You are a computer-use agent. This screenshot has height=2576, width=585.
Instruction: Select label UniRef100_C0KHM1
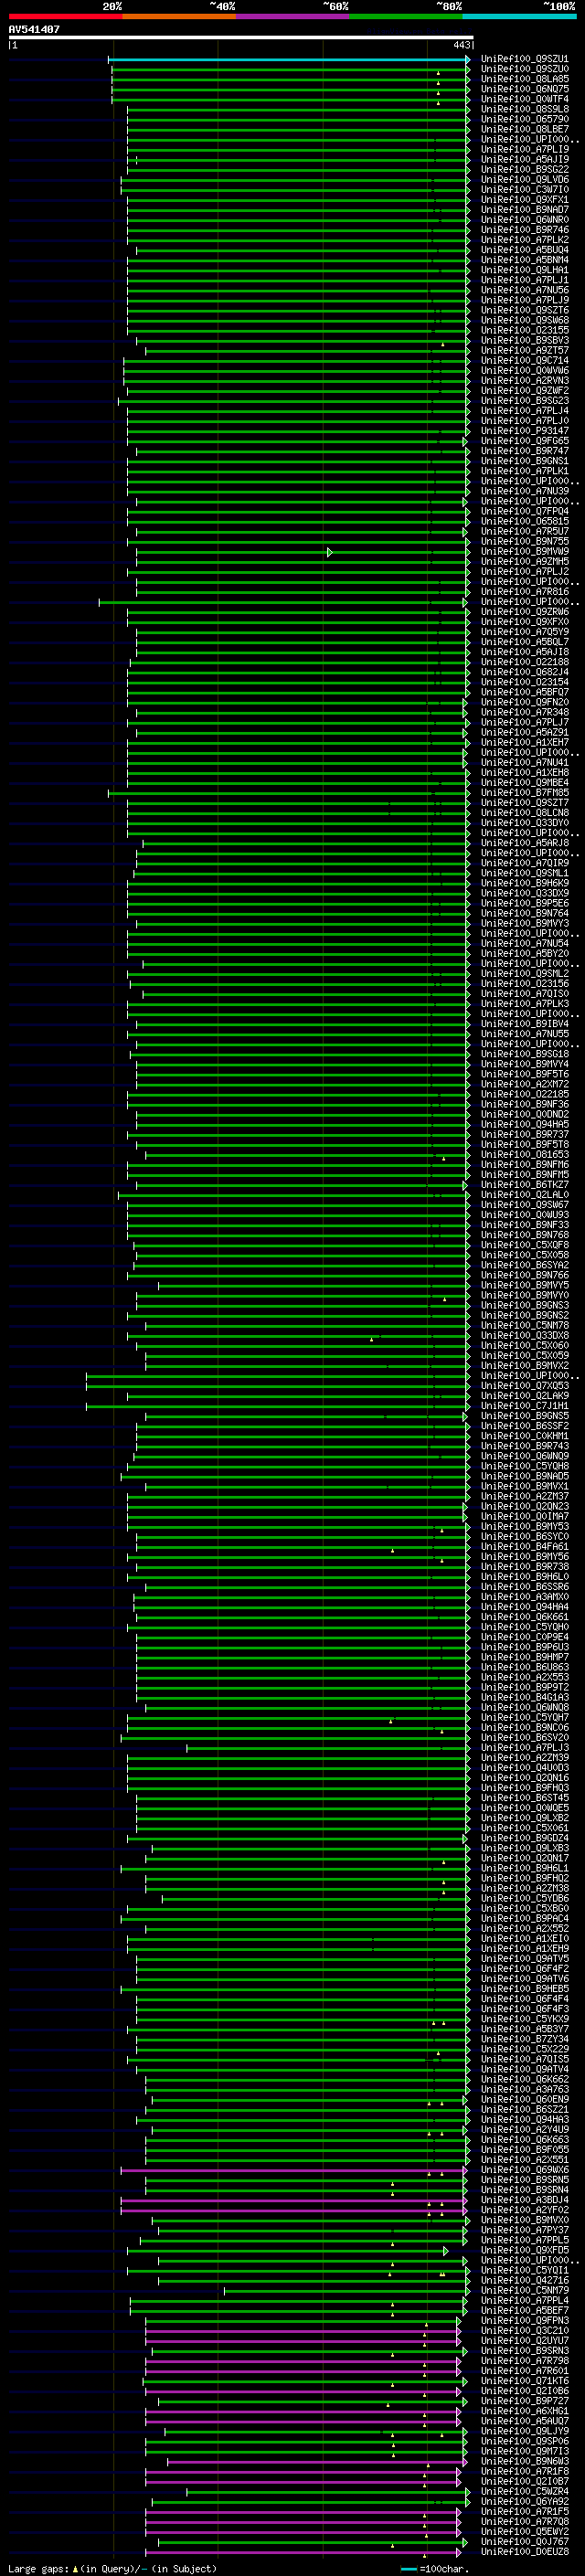(x=525, y=1436)
